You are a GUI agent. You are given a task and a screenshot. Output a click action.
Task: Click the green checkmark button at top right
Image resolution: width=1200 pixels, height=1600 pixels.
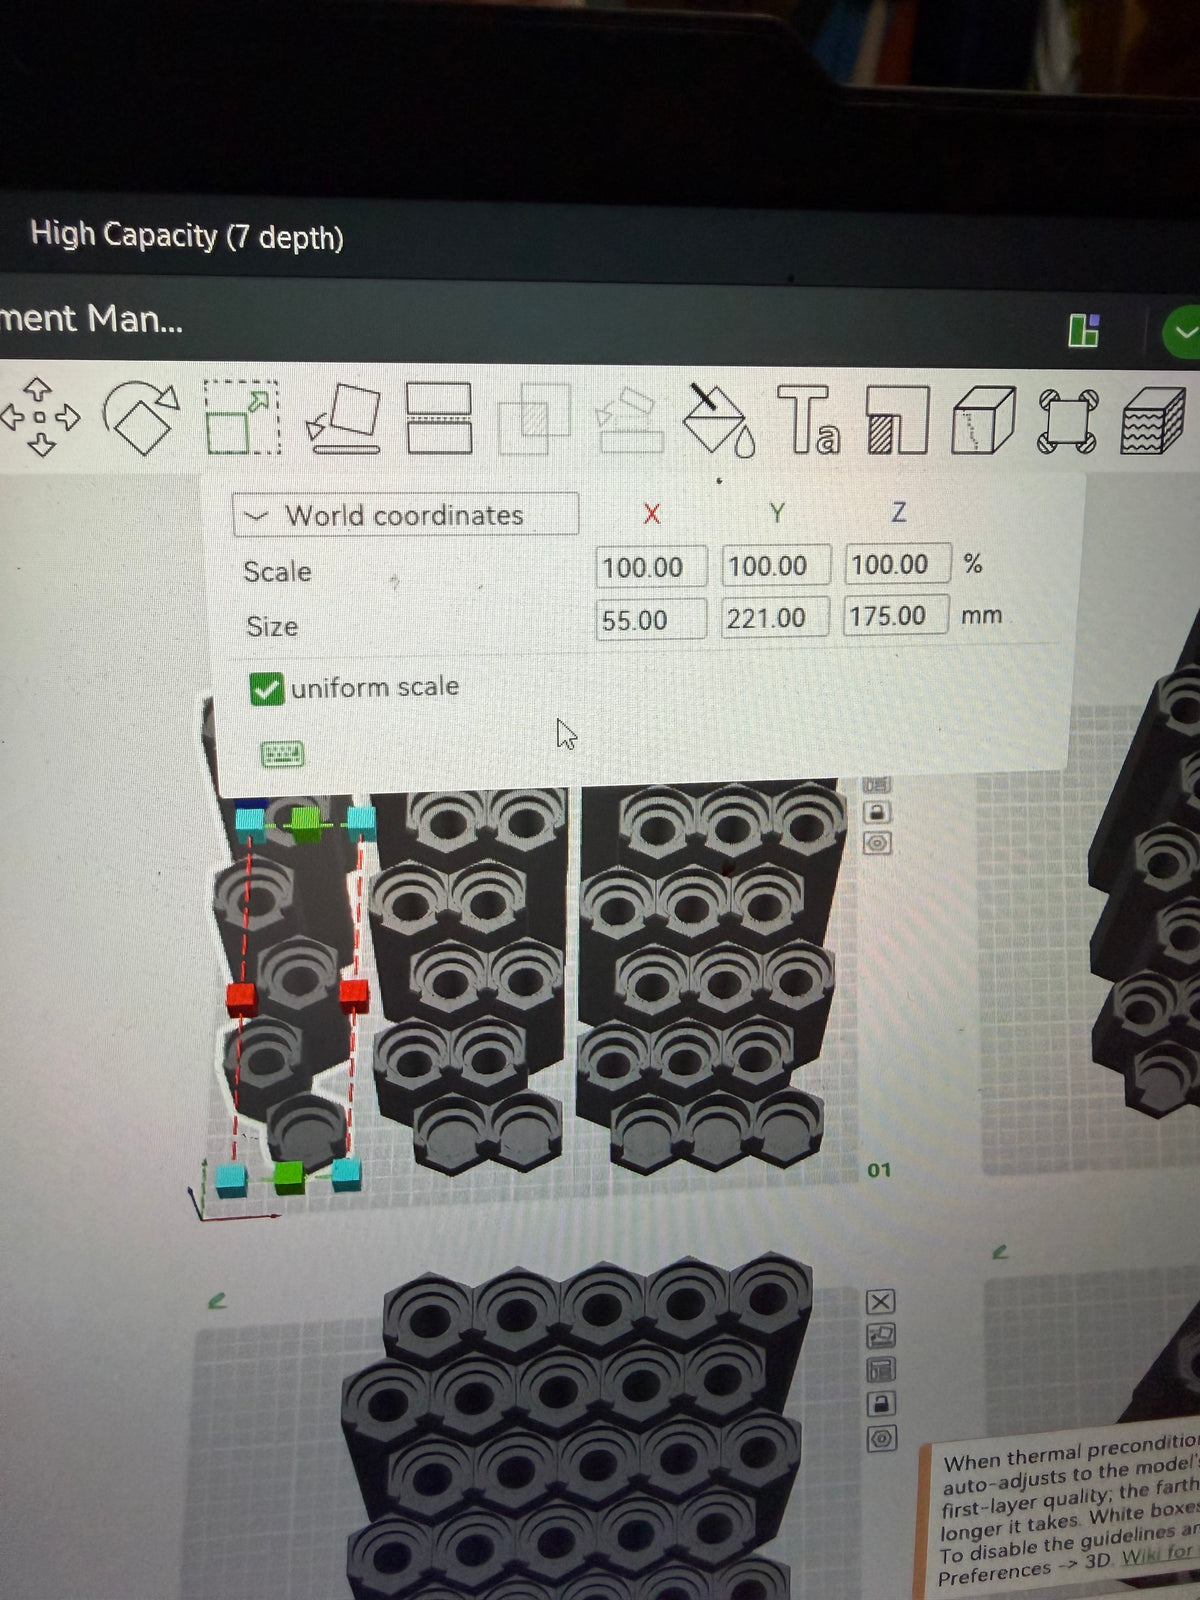(x=1184, y=331)
